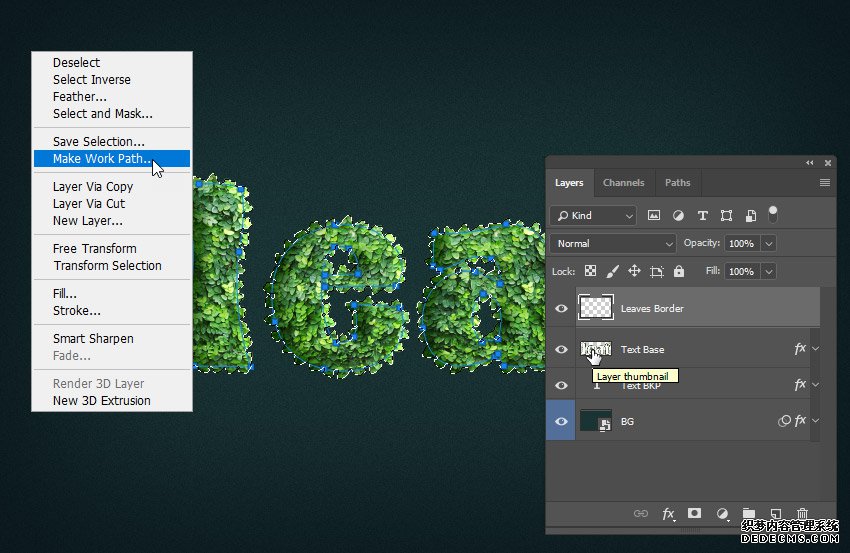Screen dimensions: 850x553
Task: Select the Layers tab
Action: point(569,183)
